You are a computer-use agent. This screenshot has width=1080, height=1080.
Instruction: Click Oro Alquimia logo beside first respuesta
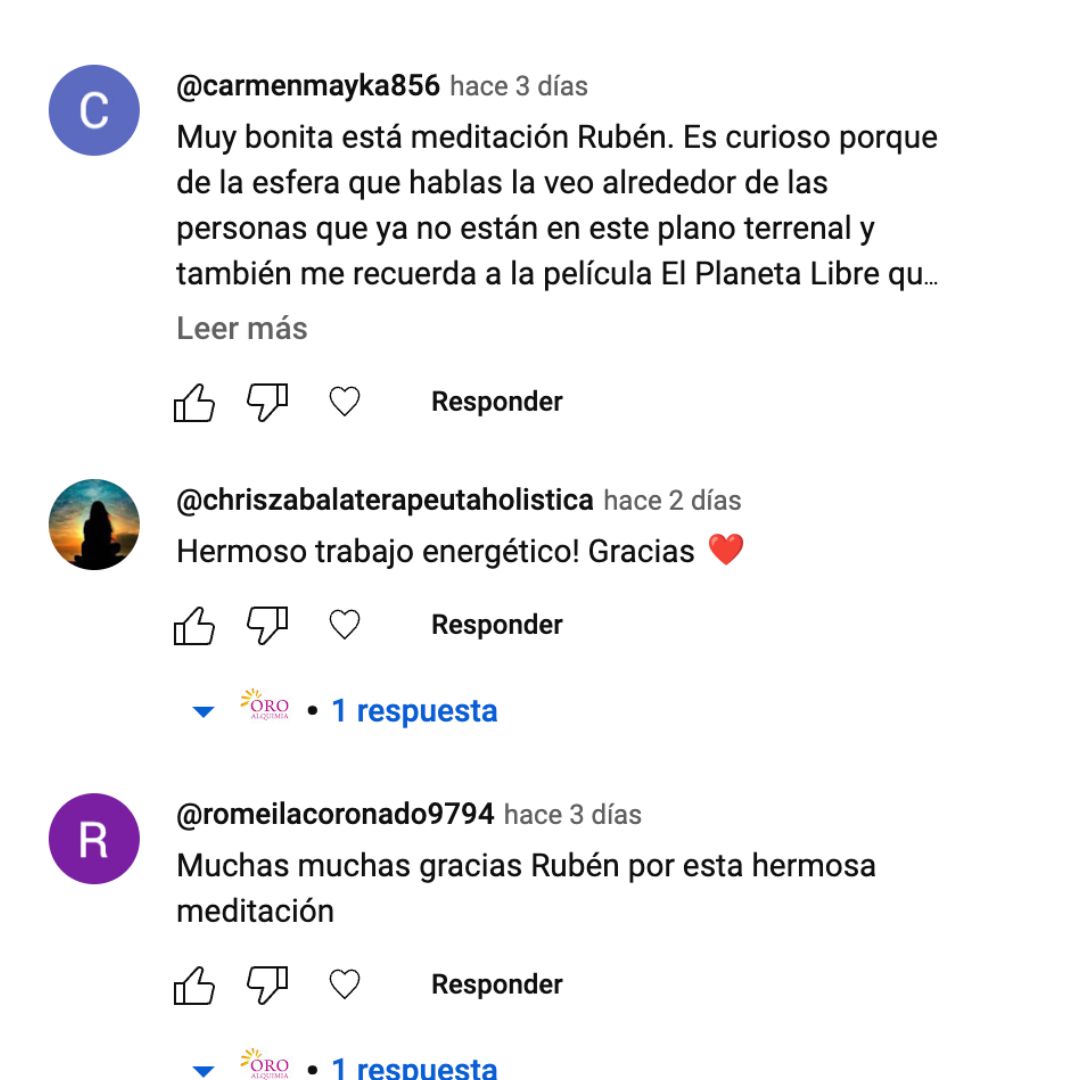point(265,705)
